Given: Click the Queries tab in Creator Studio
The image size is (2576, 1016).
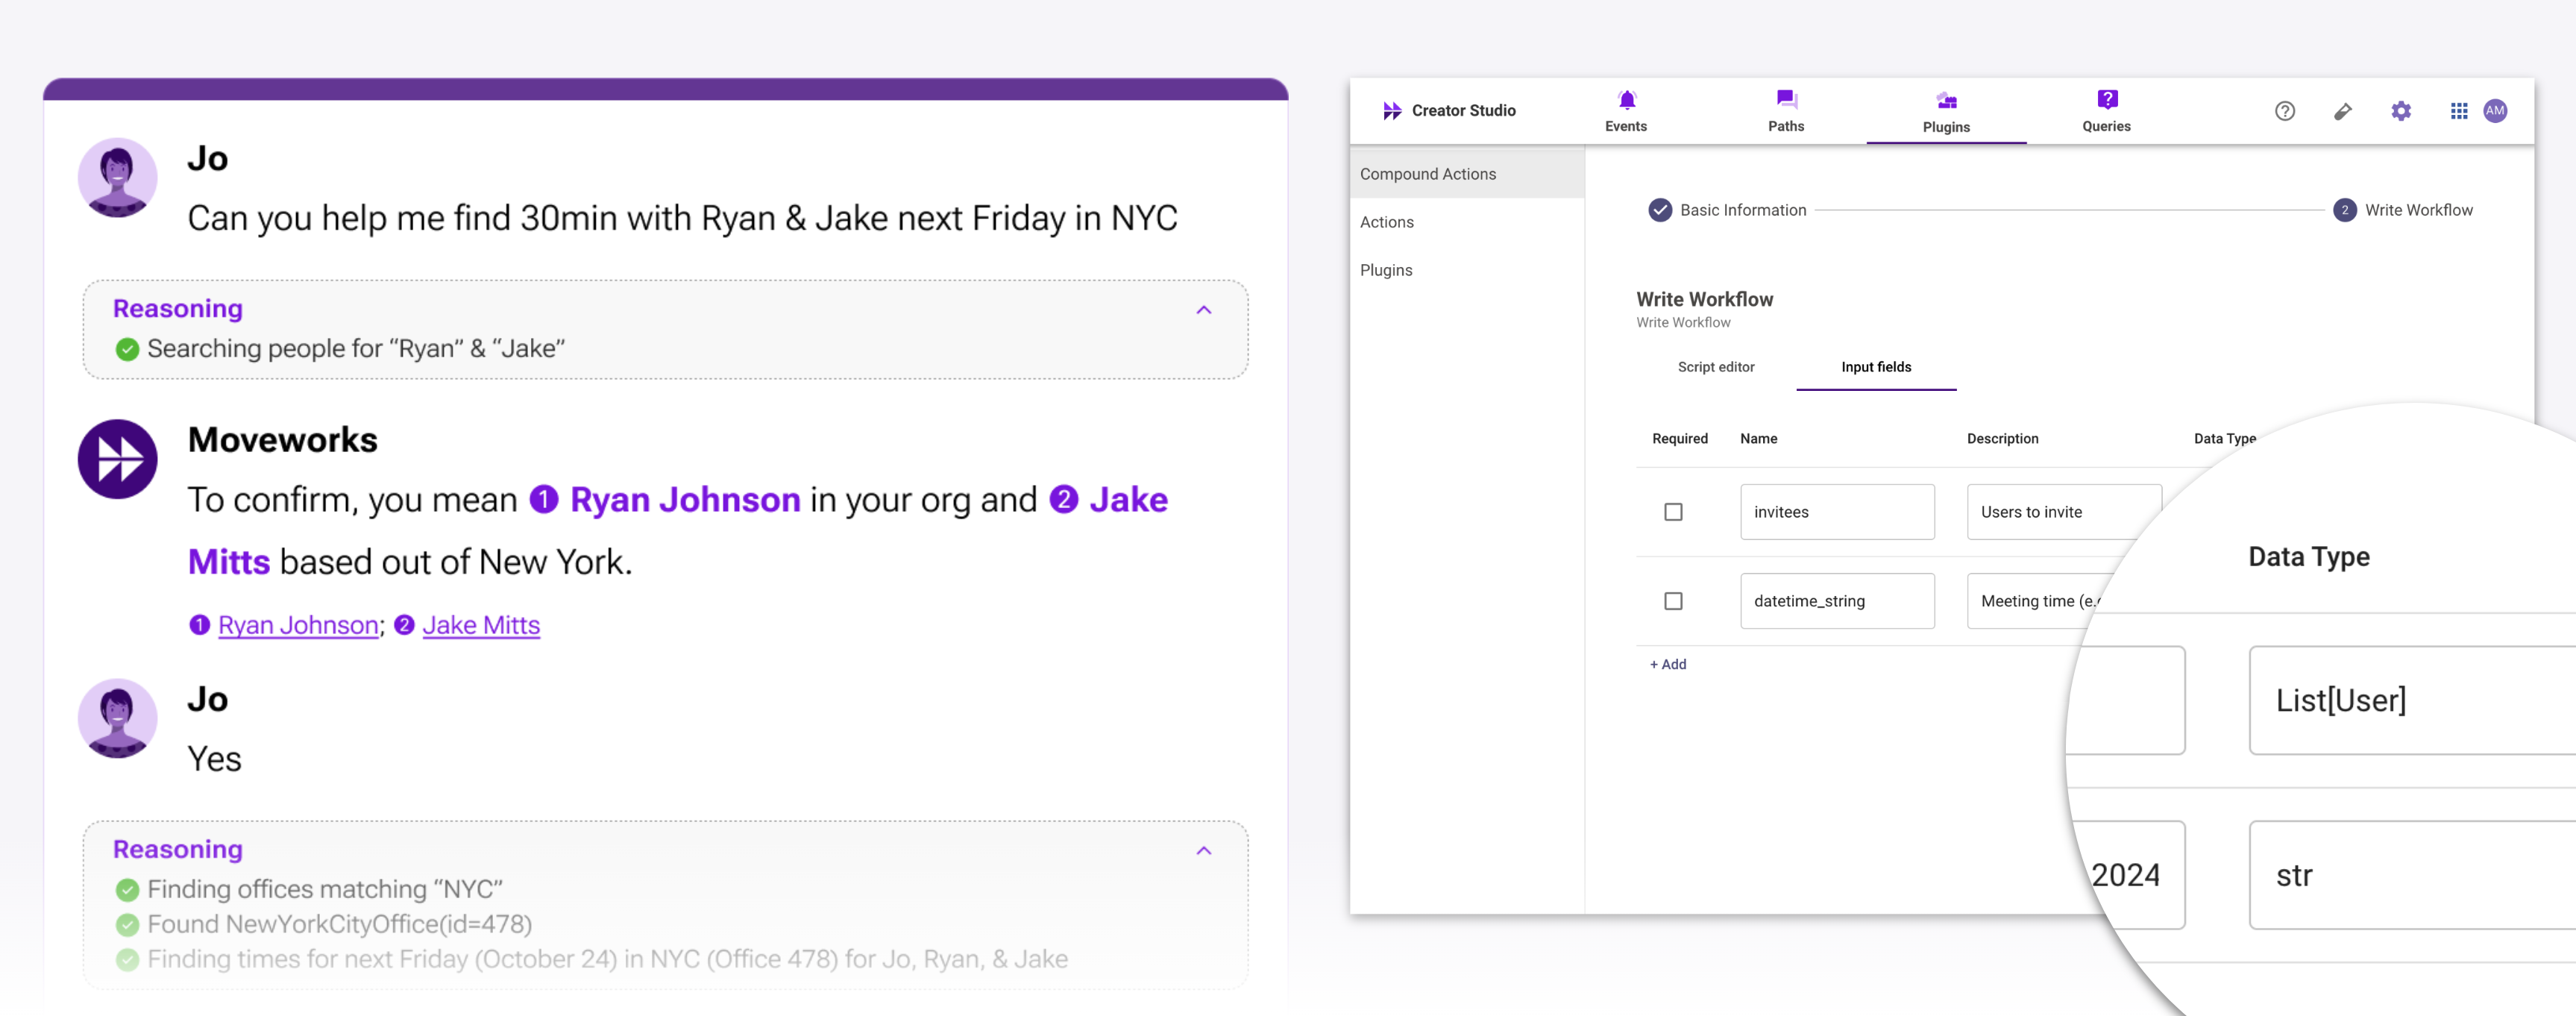Looking at the screenshot, I should [2103, 112].
